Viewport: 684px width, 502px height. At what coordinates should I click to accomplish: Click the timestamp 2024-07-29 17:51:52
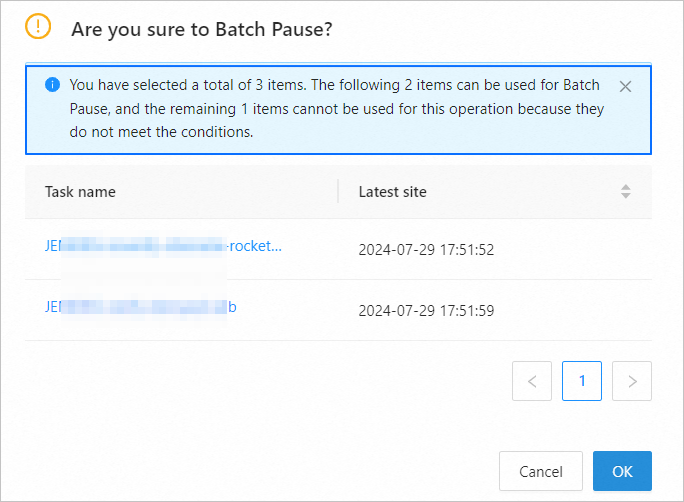click(426, 250)
